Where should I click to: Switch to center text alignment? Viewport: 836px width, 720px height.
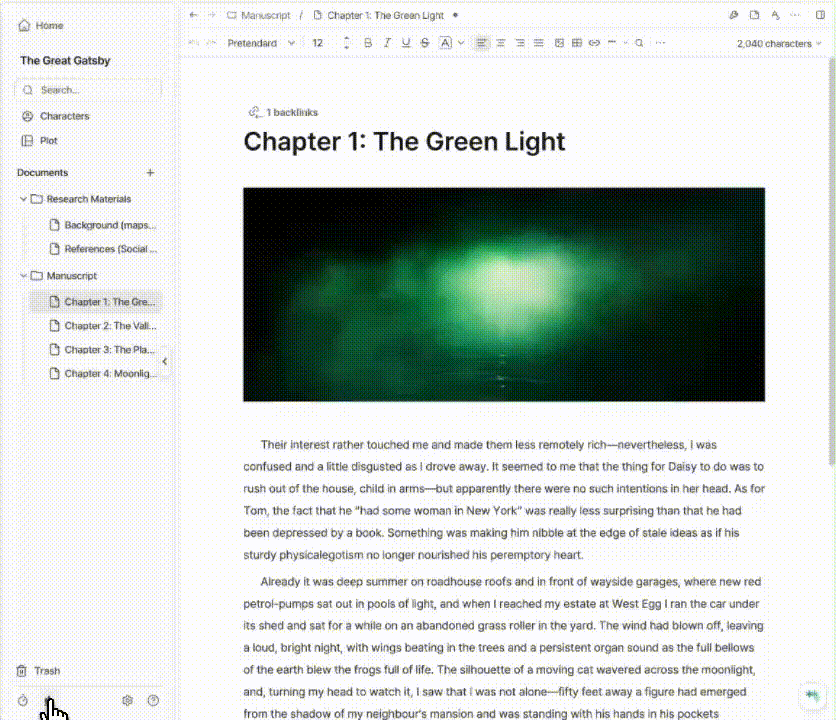500,43
